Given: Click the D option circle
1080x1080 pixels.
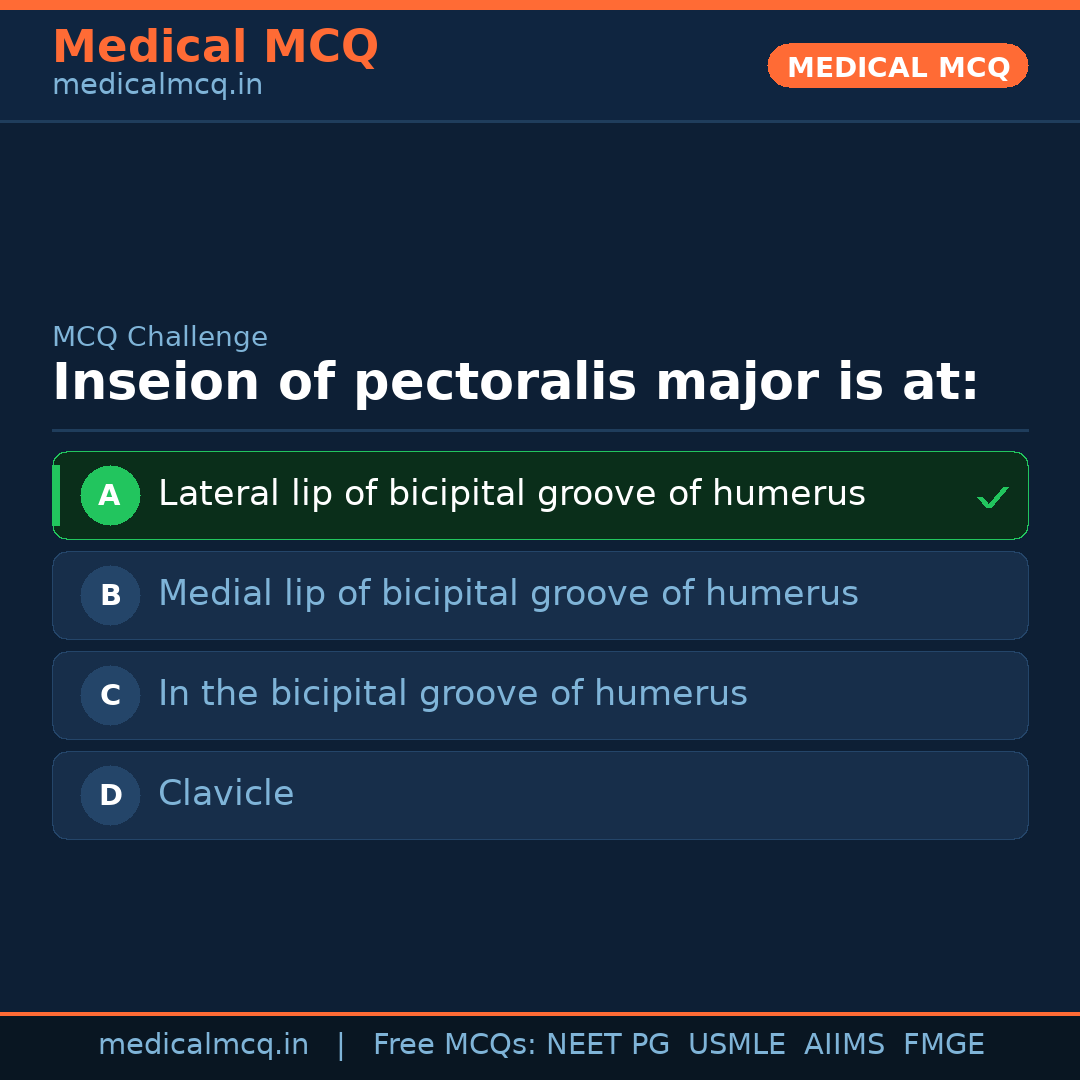Looking at the screenshot, I should click(110, 795).
